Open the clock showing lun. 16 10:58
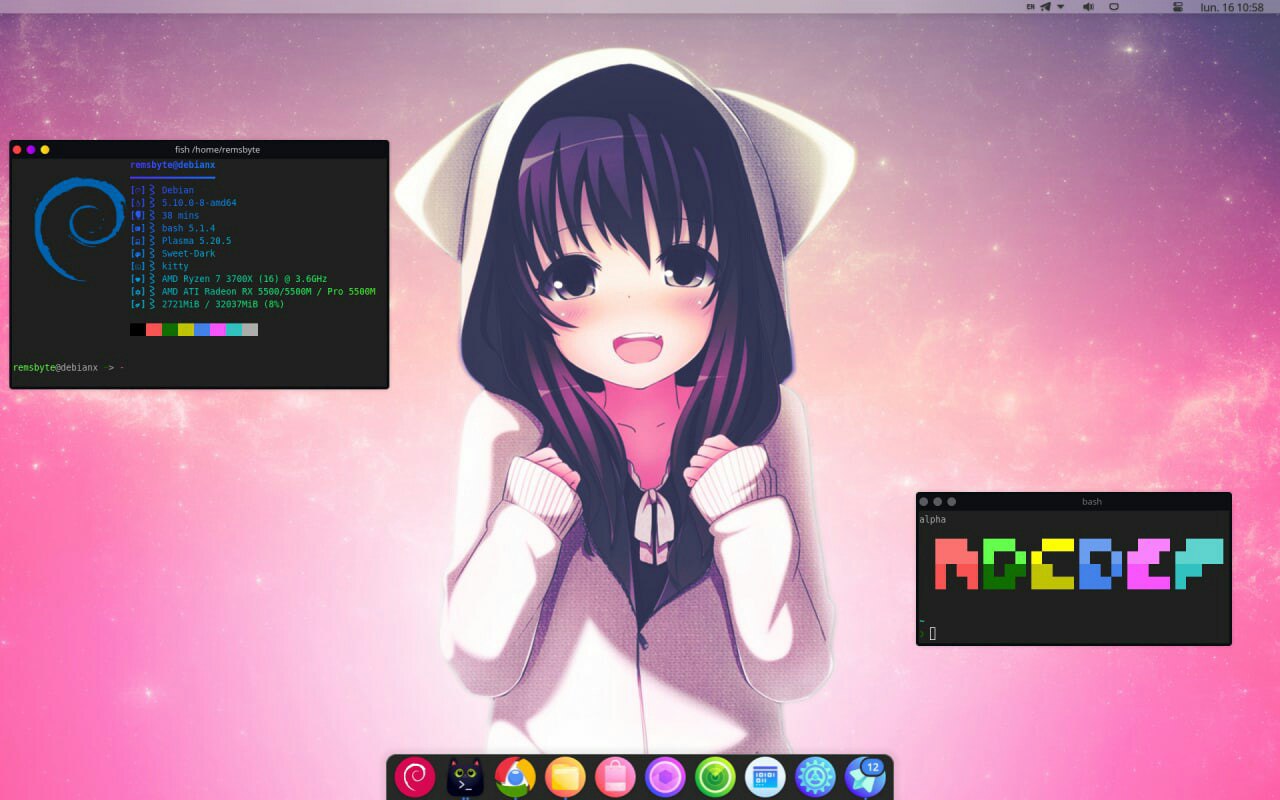1280x800 pixels. click(x=1232, y=7)
